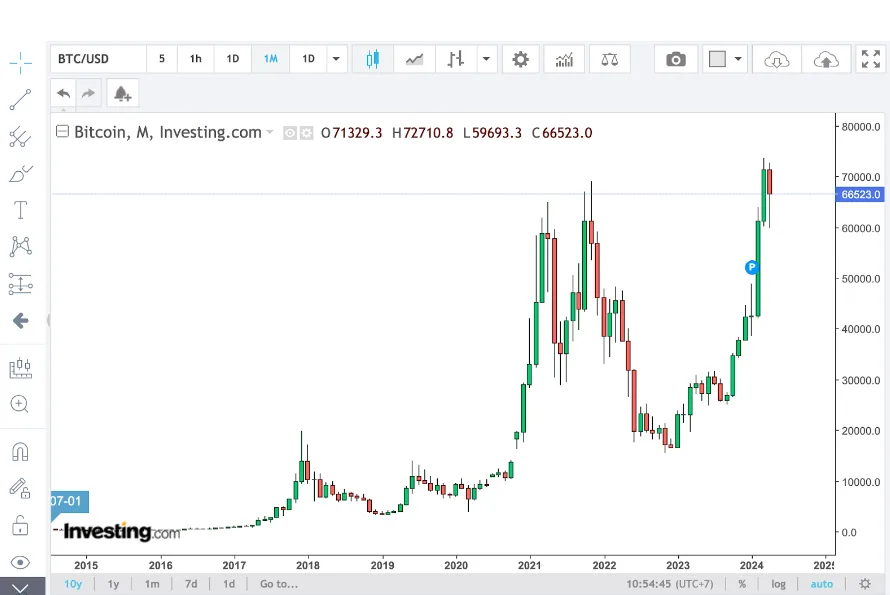Activate the zoom in tool
The image size is (890, 595).
(19, 404)
